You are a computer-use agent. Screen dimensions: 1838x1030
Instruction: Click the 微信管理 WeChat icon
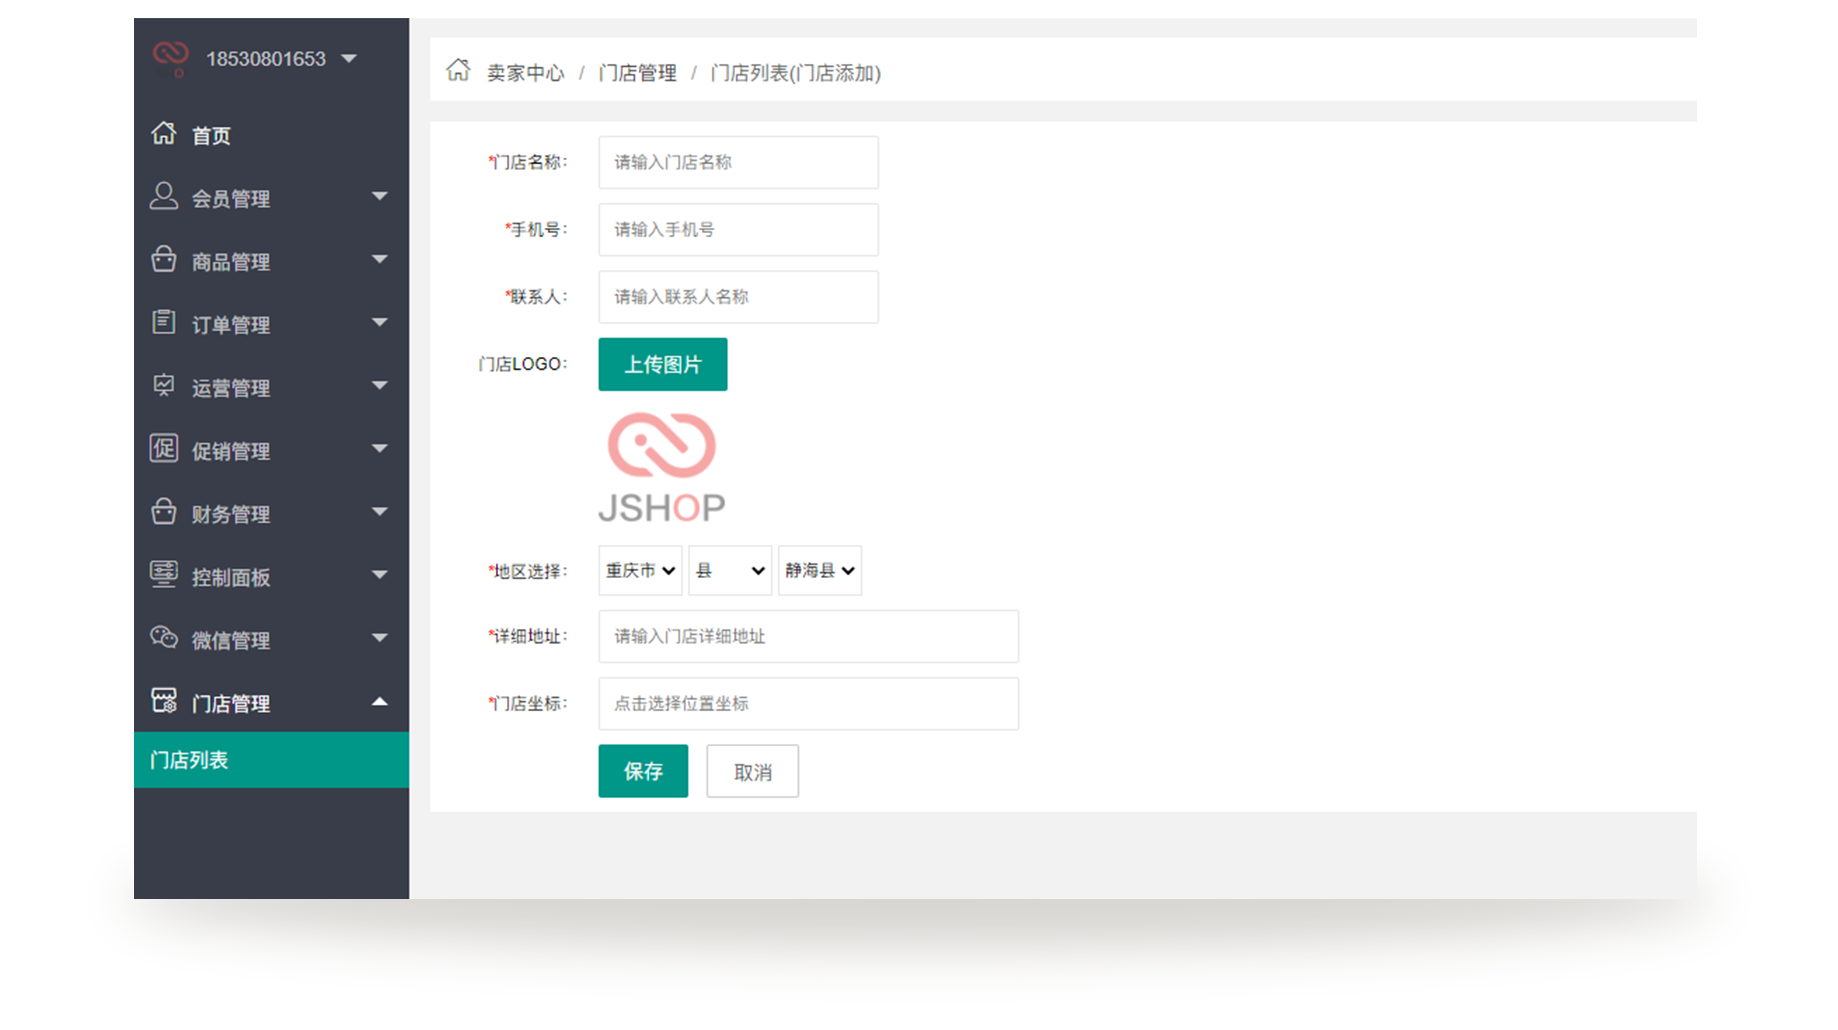click(164, 637)
